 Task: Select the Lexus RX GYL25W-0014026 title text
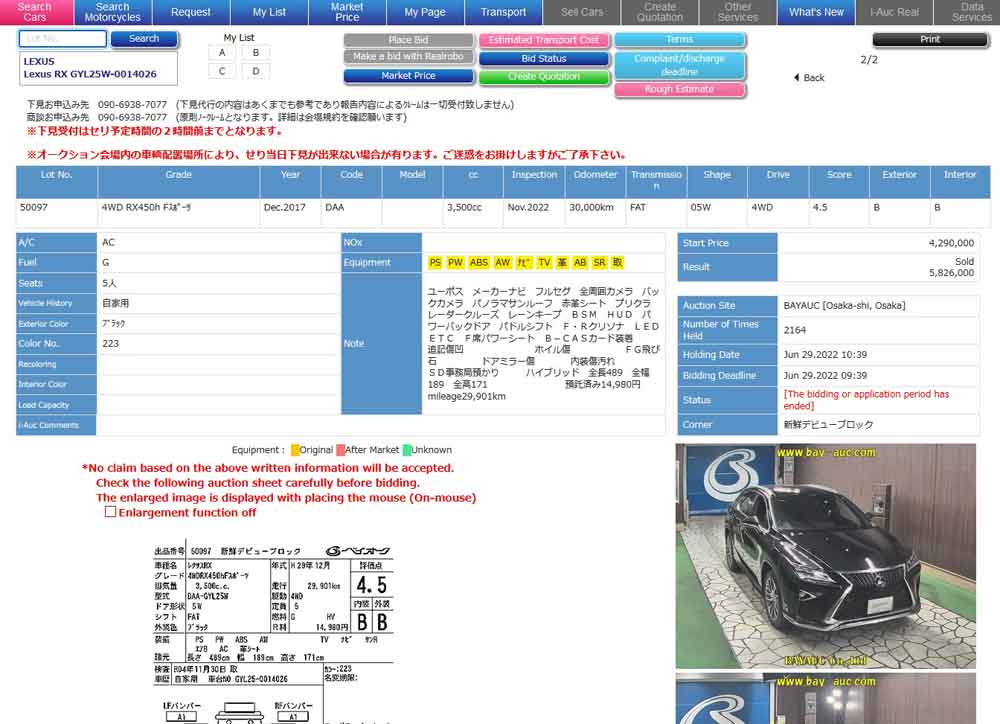90,74
